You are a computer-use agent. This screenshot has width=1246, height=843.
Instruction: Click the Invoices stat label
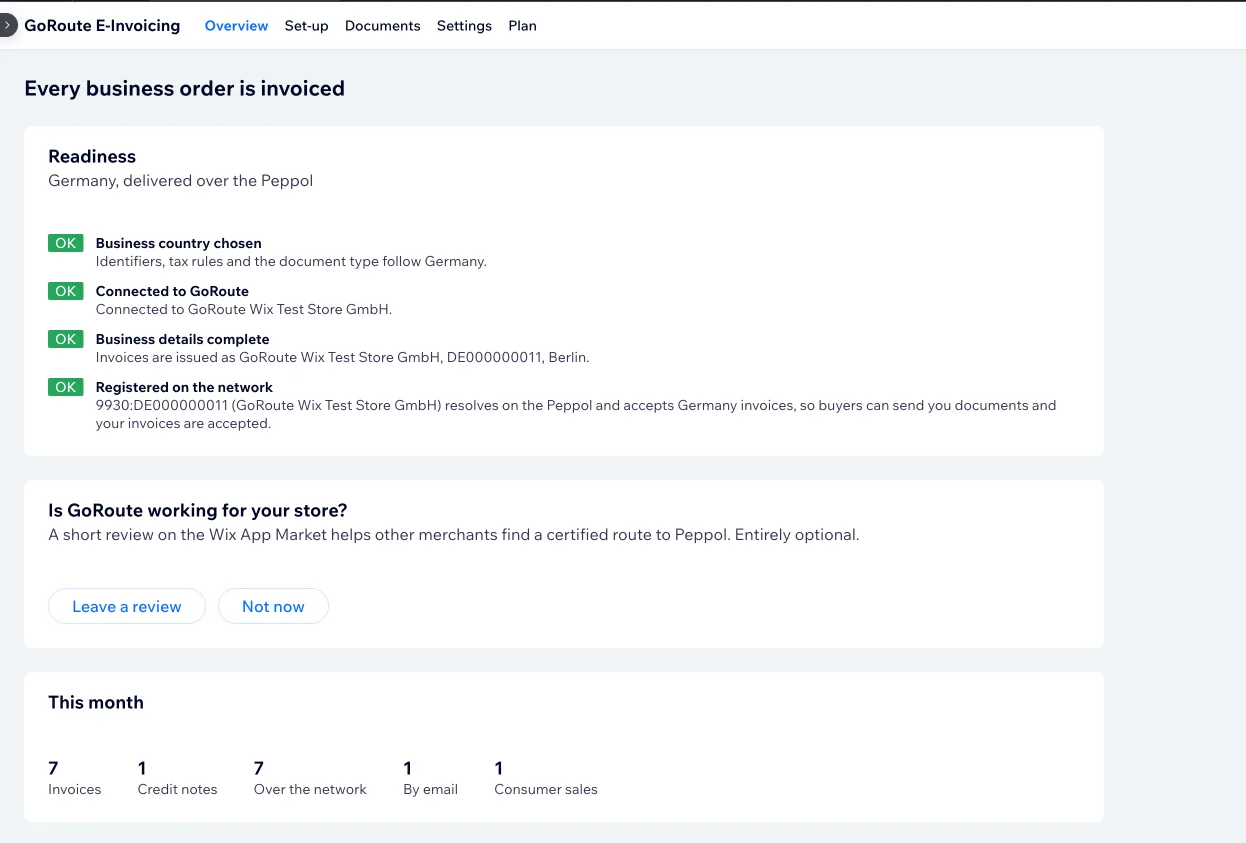[75, 789]
